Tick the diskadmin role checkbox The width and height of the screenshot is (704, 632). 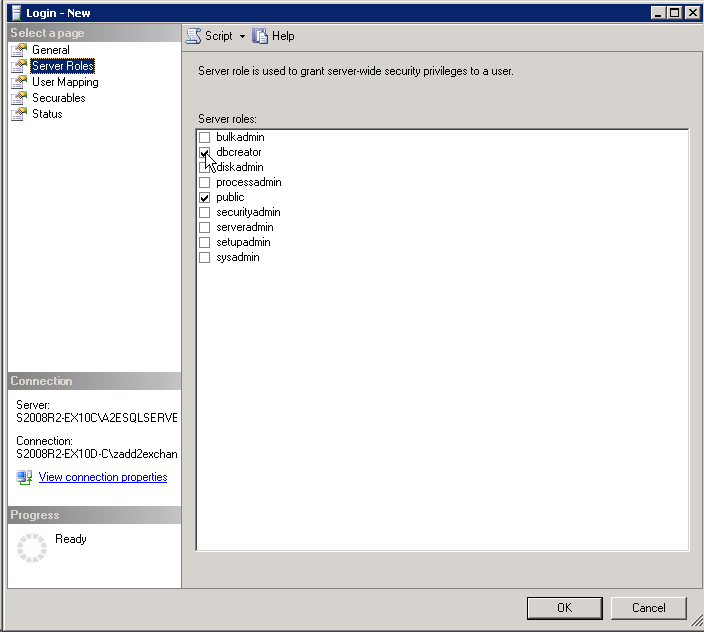205,167
